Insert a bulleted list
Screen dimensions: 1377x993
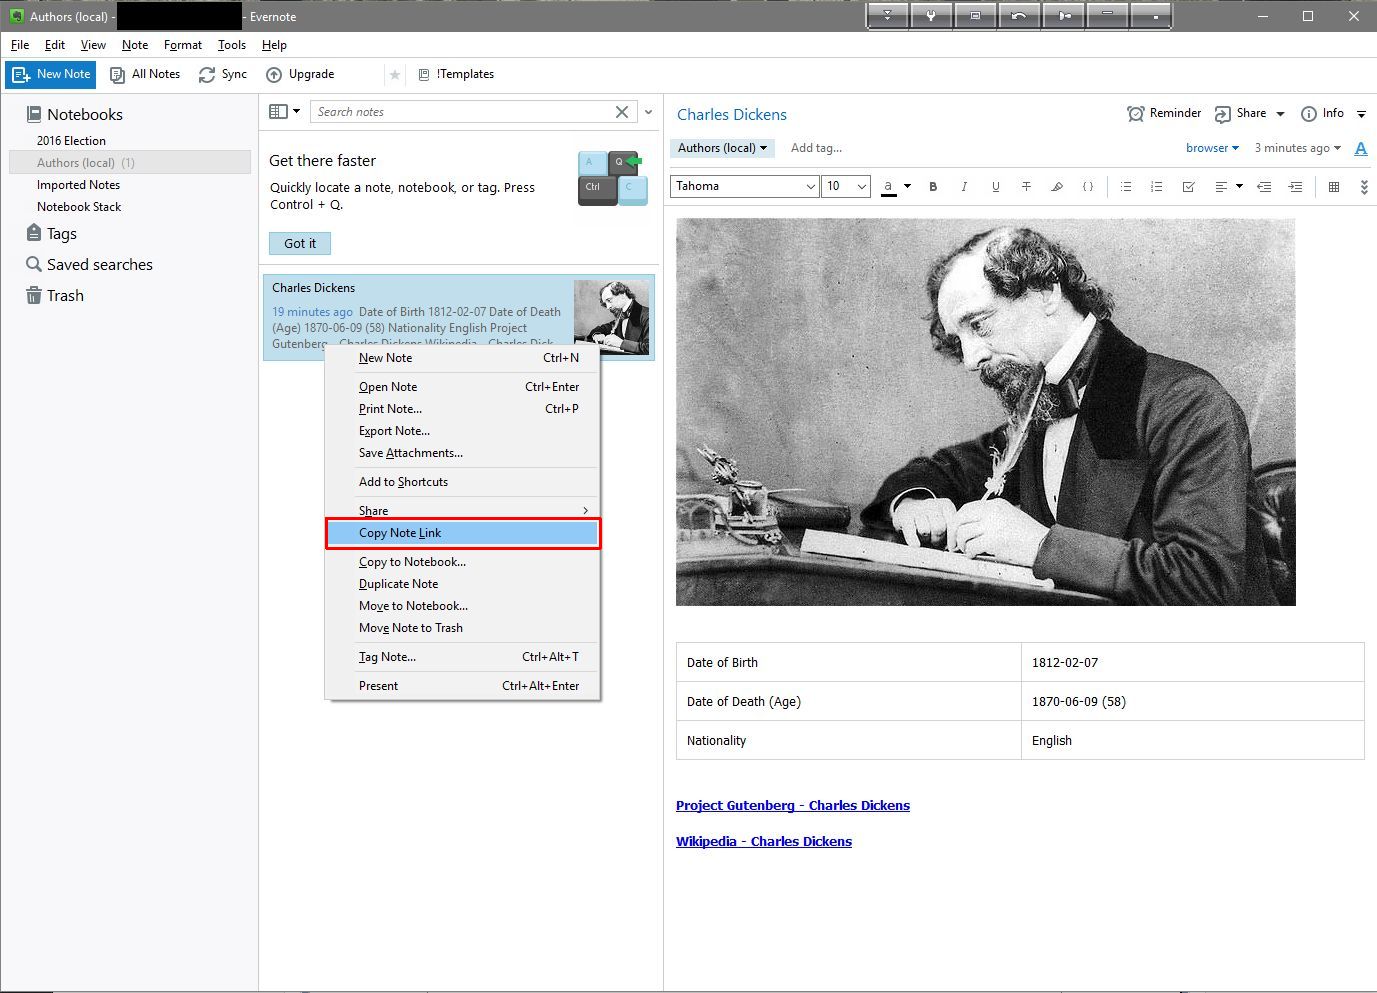pos(1126,186)
